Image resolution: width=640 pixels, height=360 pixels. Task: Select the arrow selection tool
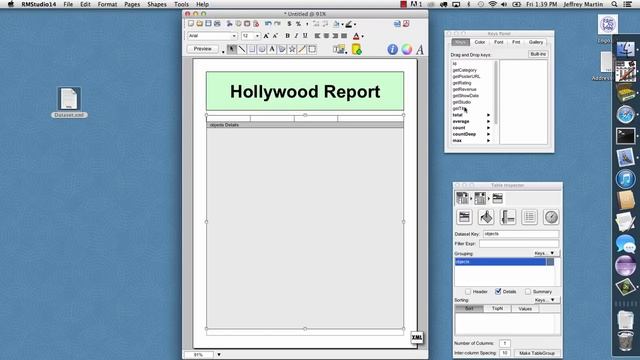click(231, 49)
